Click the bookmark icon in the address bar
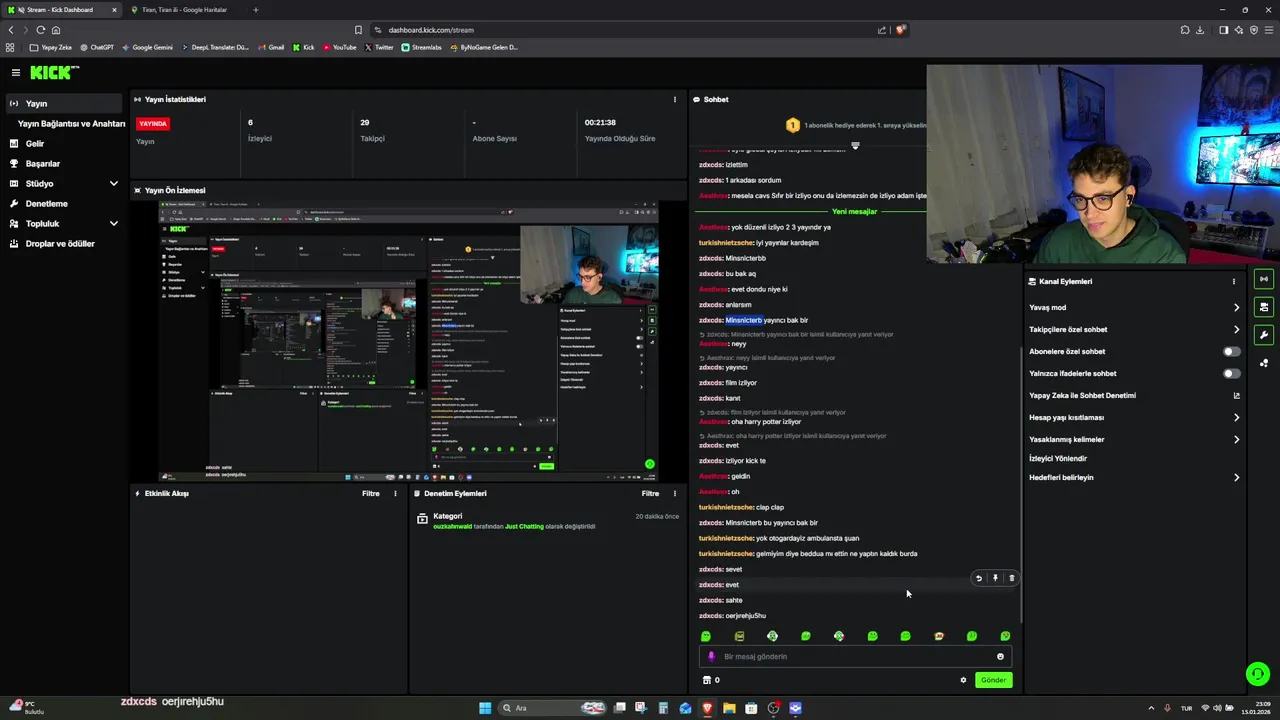Screen dimensions: 1280x720 point(358,30)
